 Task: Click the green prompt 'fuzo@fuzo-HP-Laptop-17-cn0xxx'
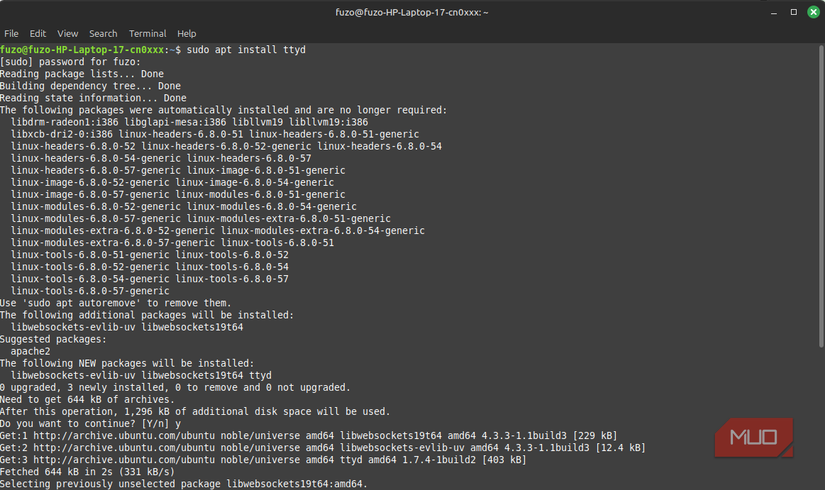click(x=82, y=49)
